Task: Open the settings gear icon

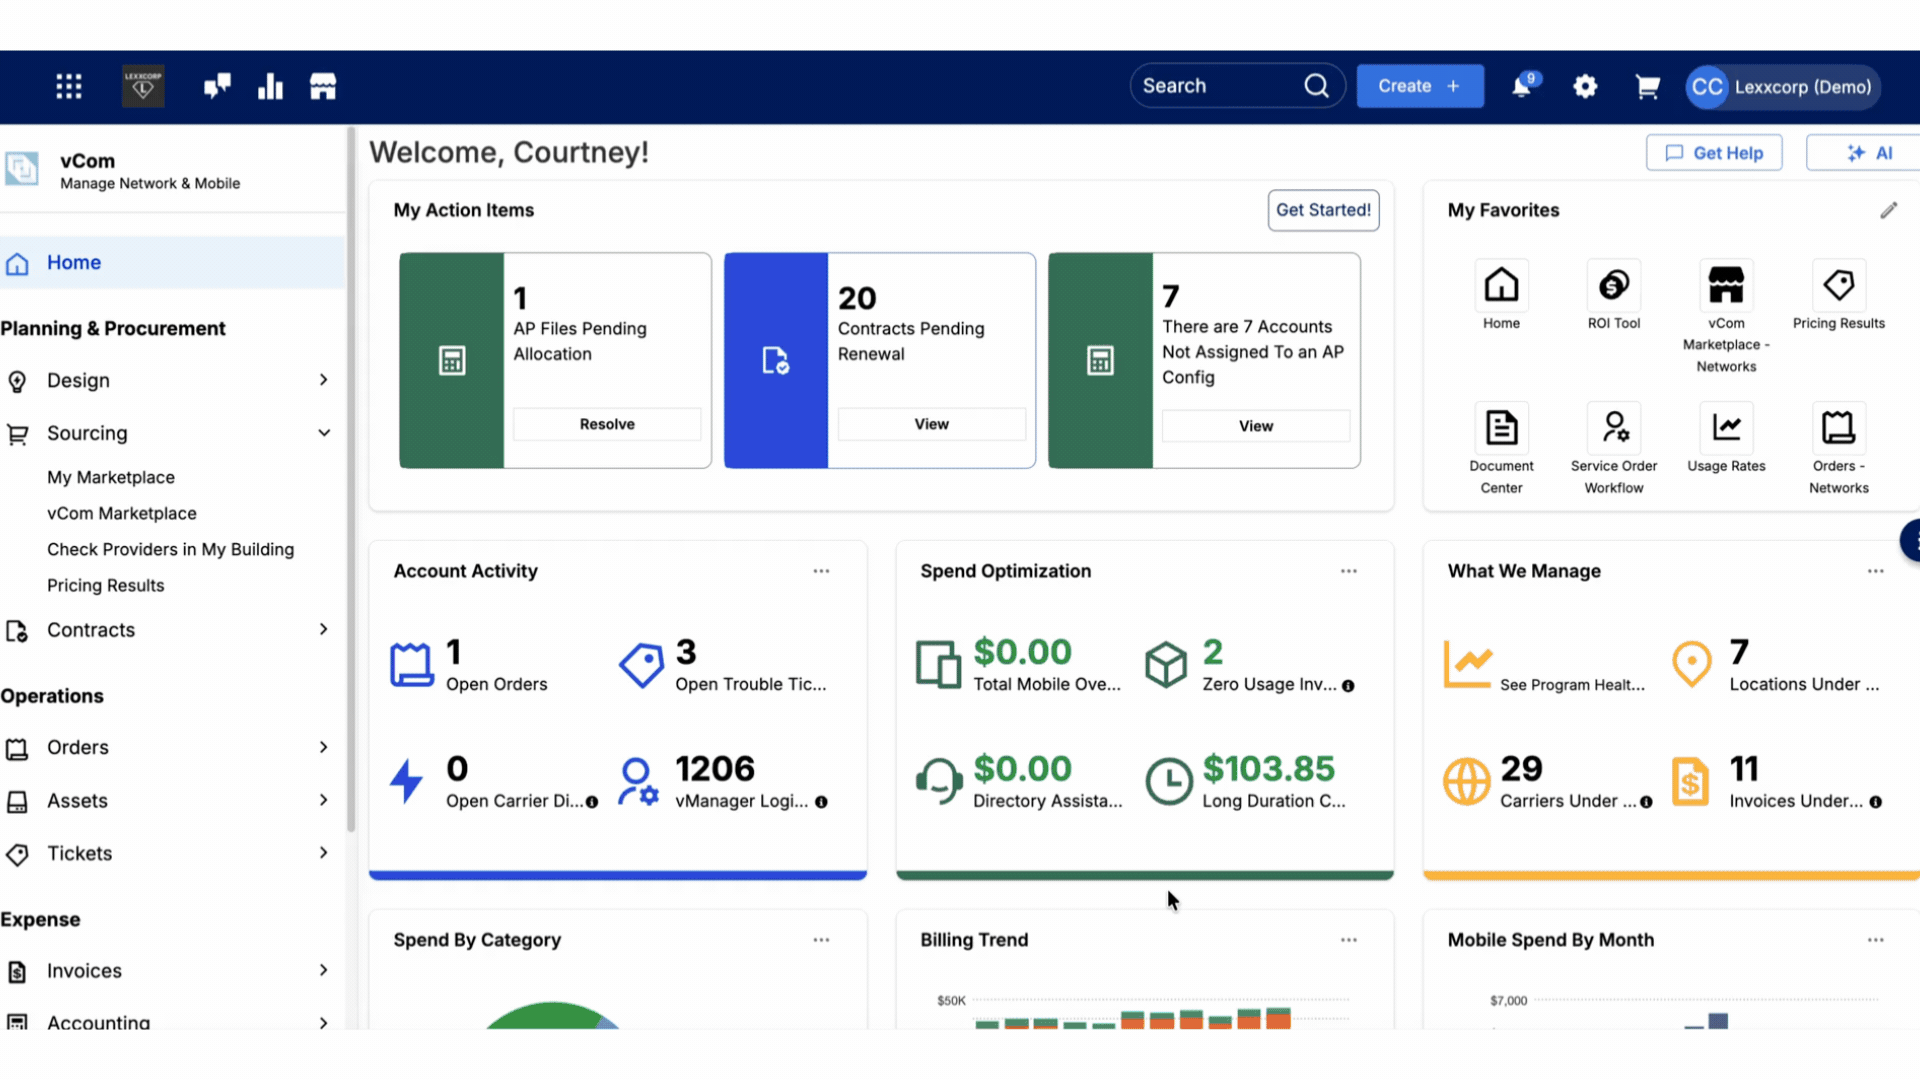Action: tap(1585, 86)
